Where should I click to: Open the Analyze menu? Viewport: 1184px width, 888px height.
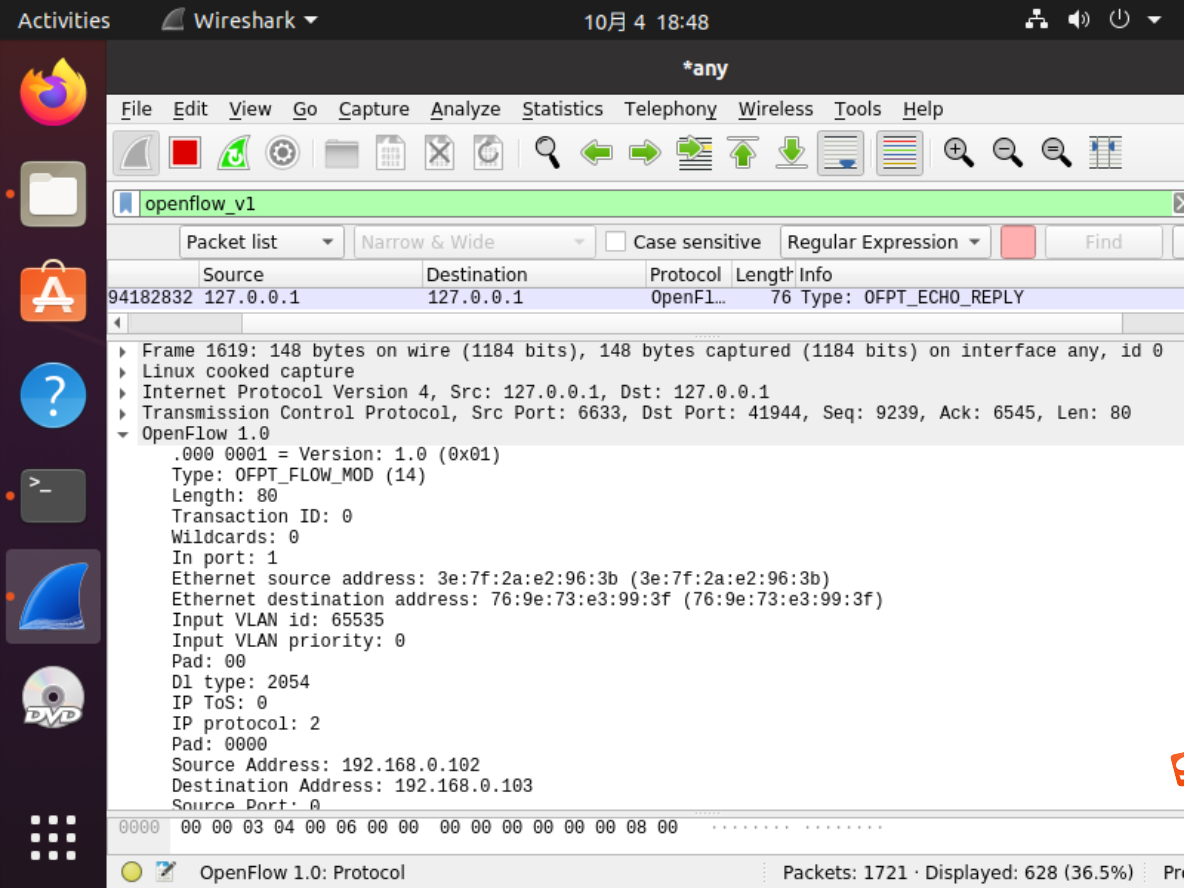tap(465, 109)
